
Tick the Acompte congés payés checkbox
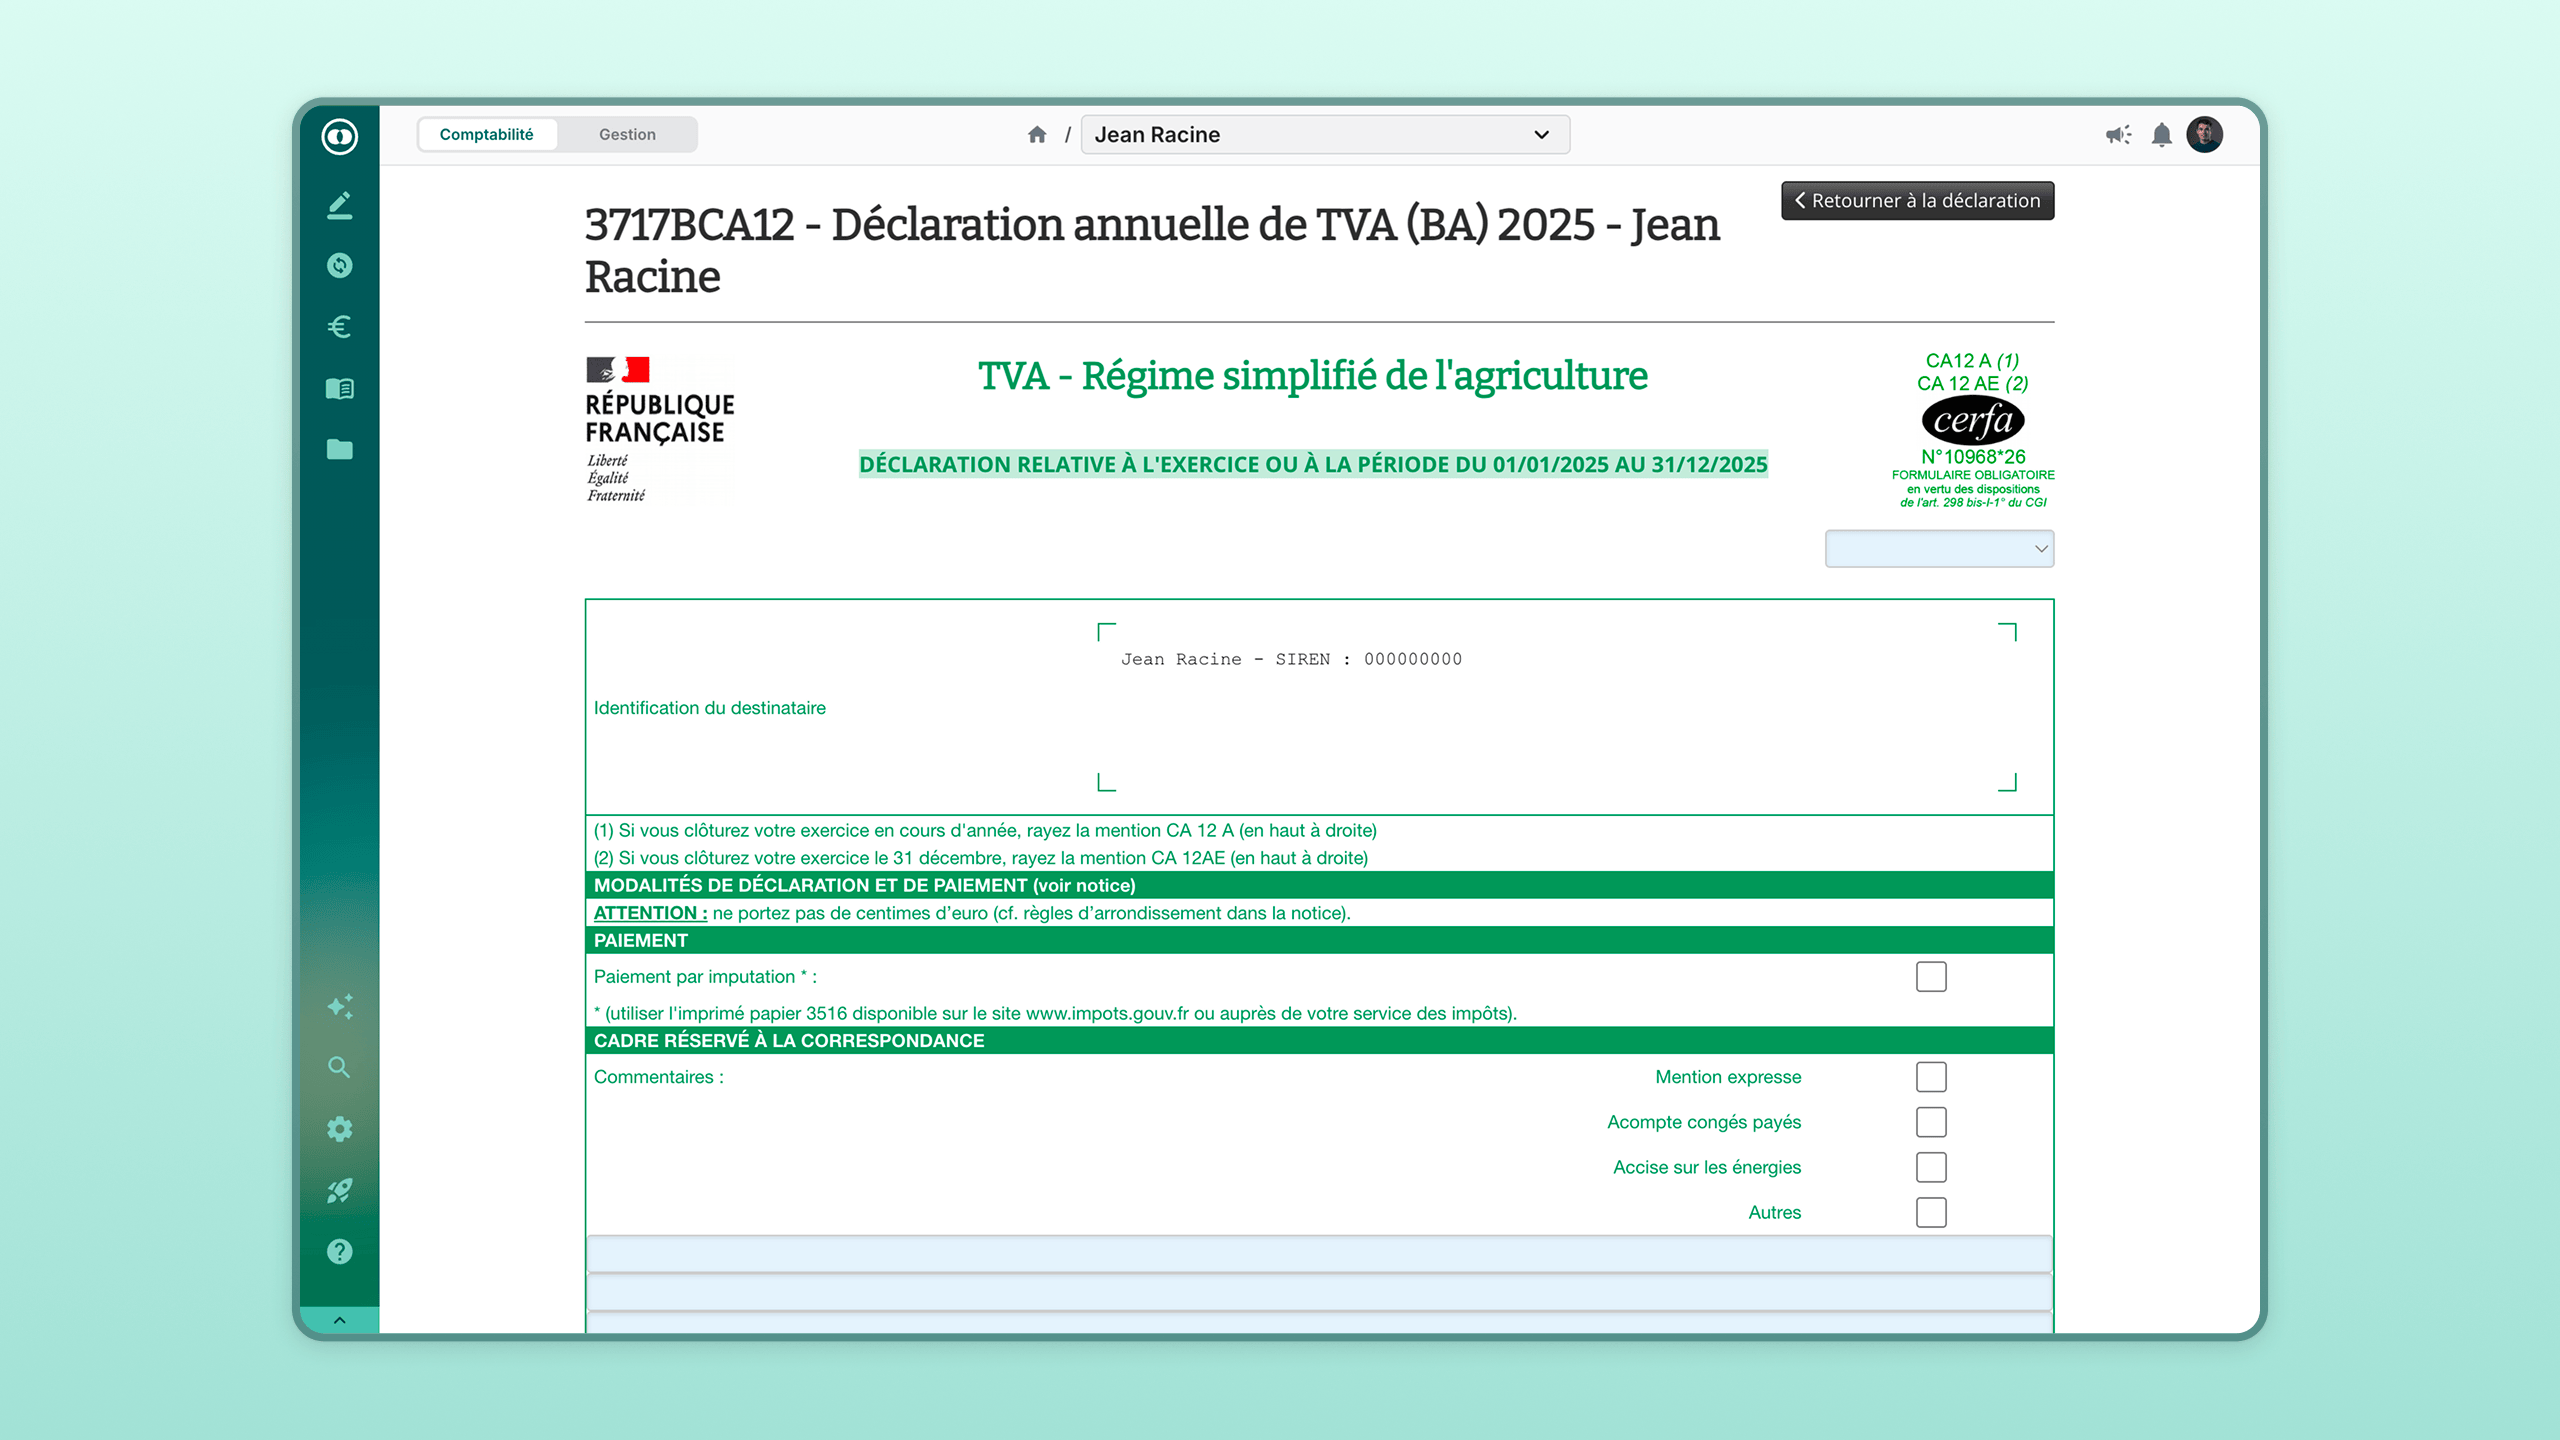1930,1122
